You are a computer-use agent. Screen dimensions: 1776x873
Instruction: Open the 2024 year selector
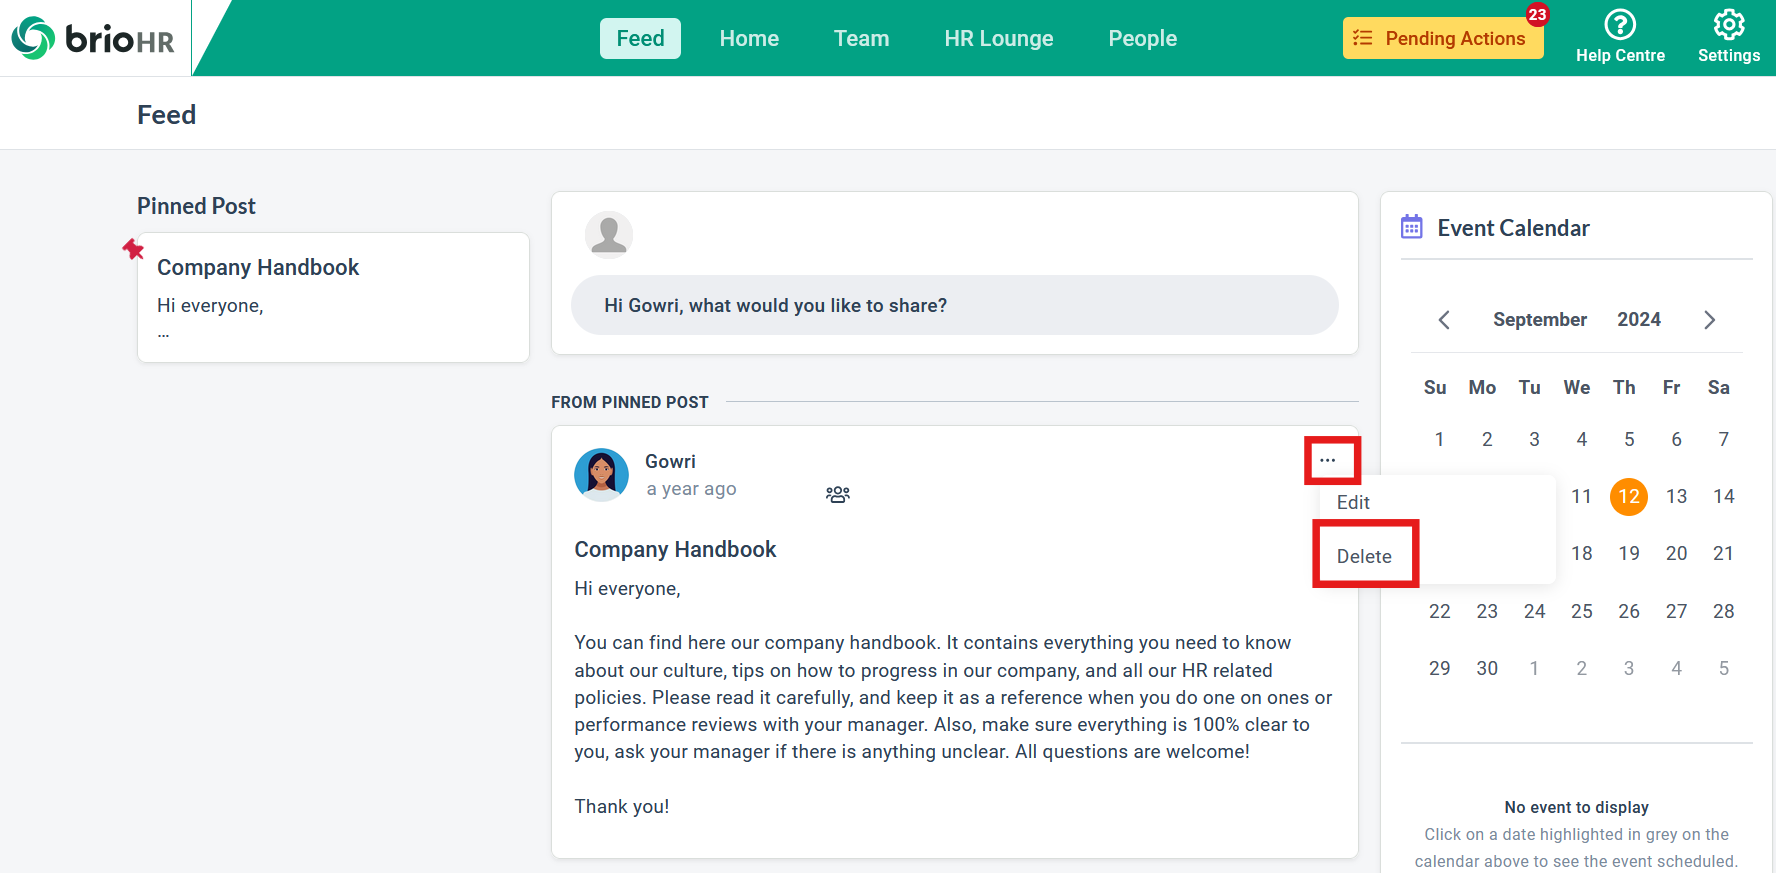point(1639,320)
